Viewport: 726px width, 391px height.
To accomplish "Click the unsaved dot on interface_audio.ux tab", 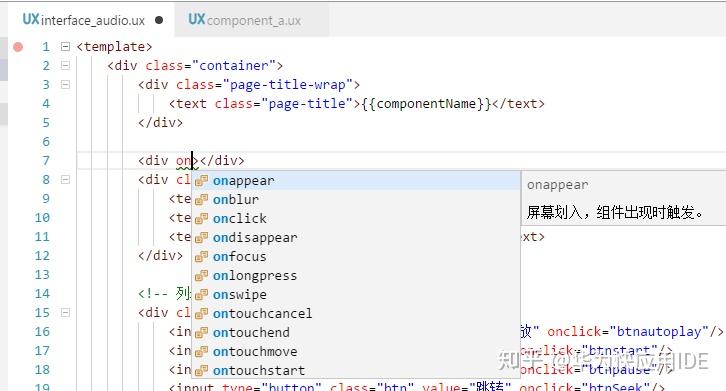I will 159,20.
